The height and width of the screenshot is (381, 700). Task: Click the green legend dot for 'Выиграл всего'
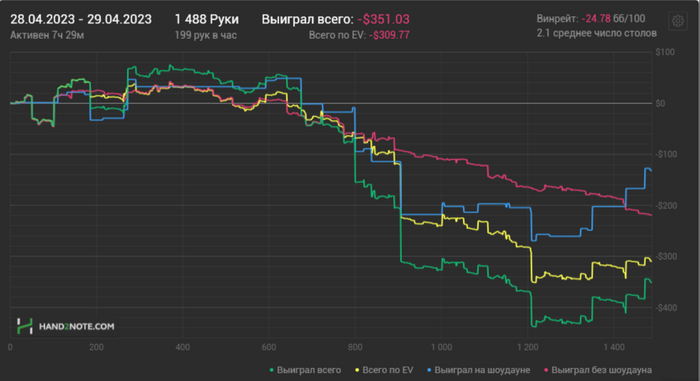coord(271,370)
